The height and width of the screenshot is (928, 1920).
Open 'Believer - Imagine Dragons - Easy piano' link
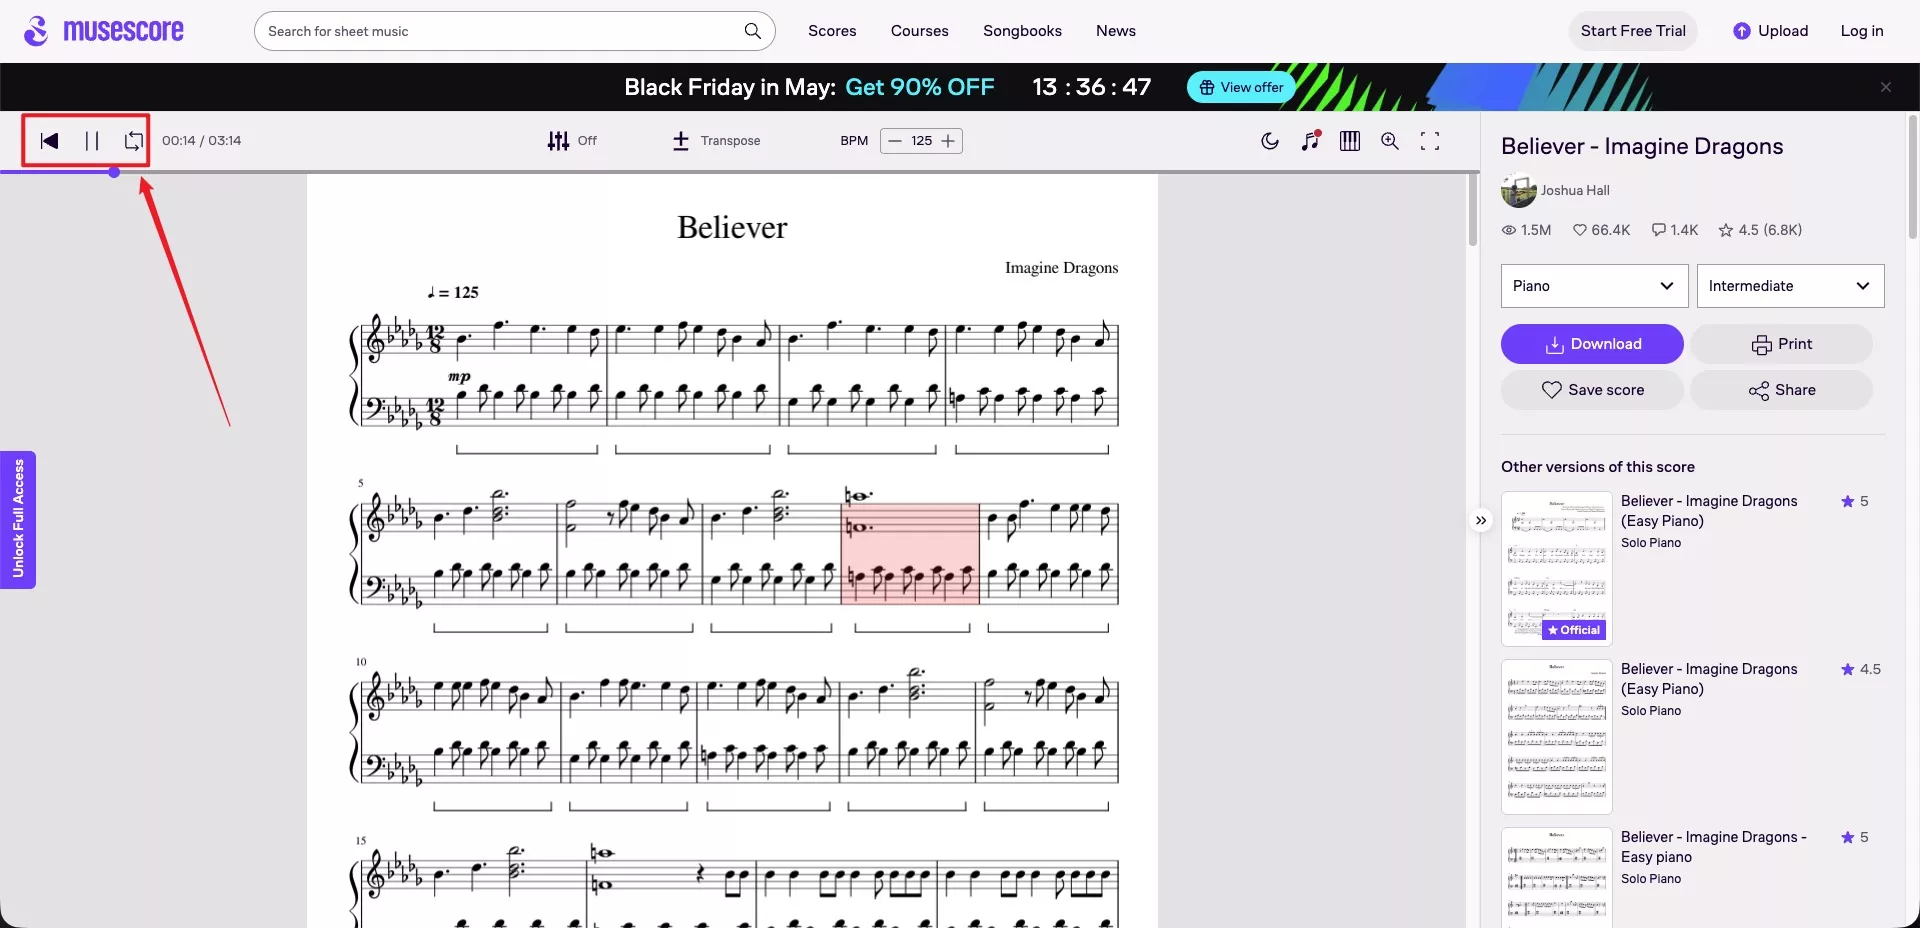pos(1713,847)
